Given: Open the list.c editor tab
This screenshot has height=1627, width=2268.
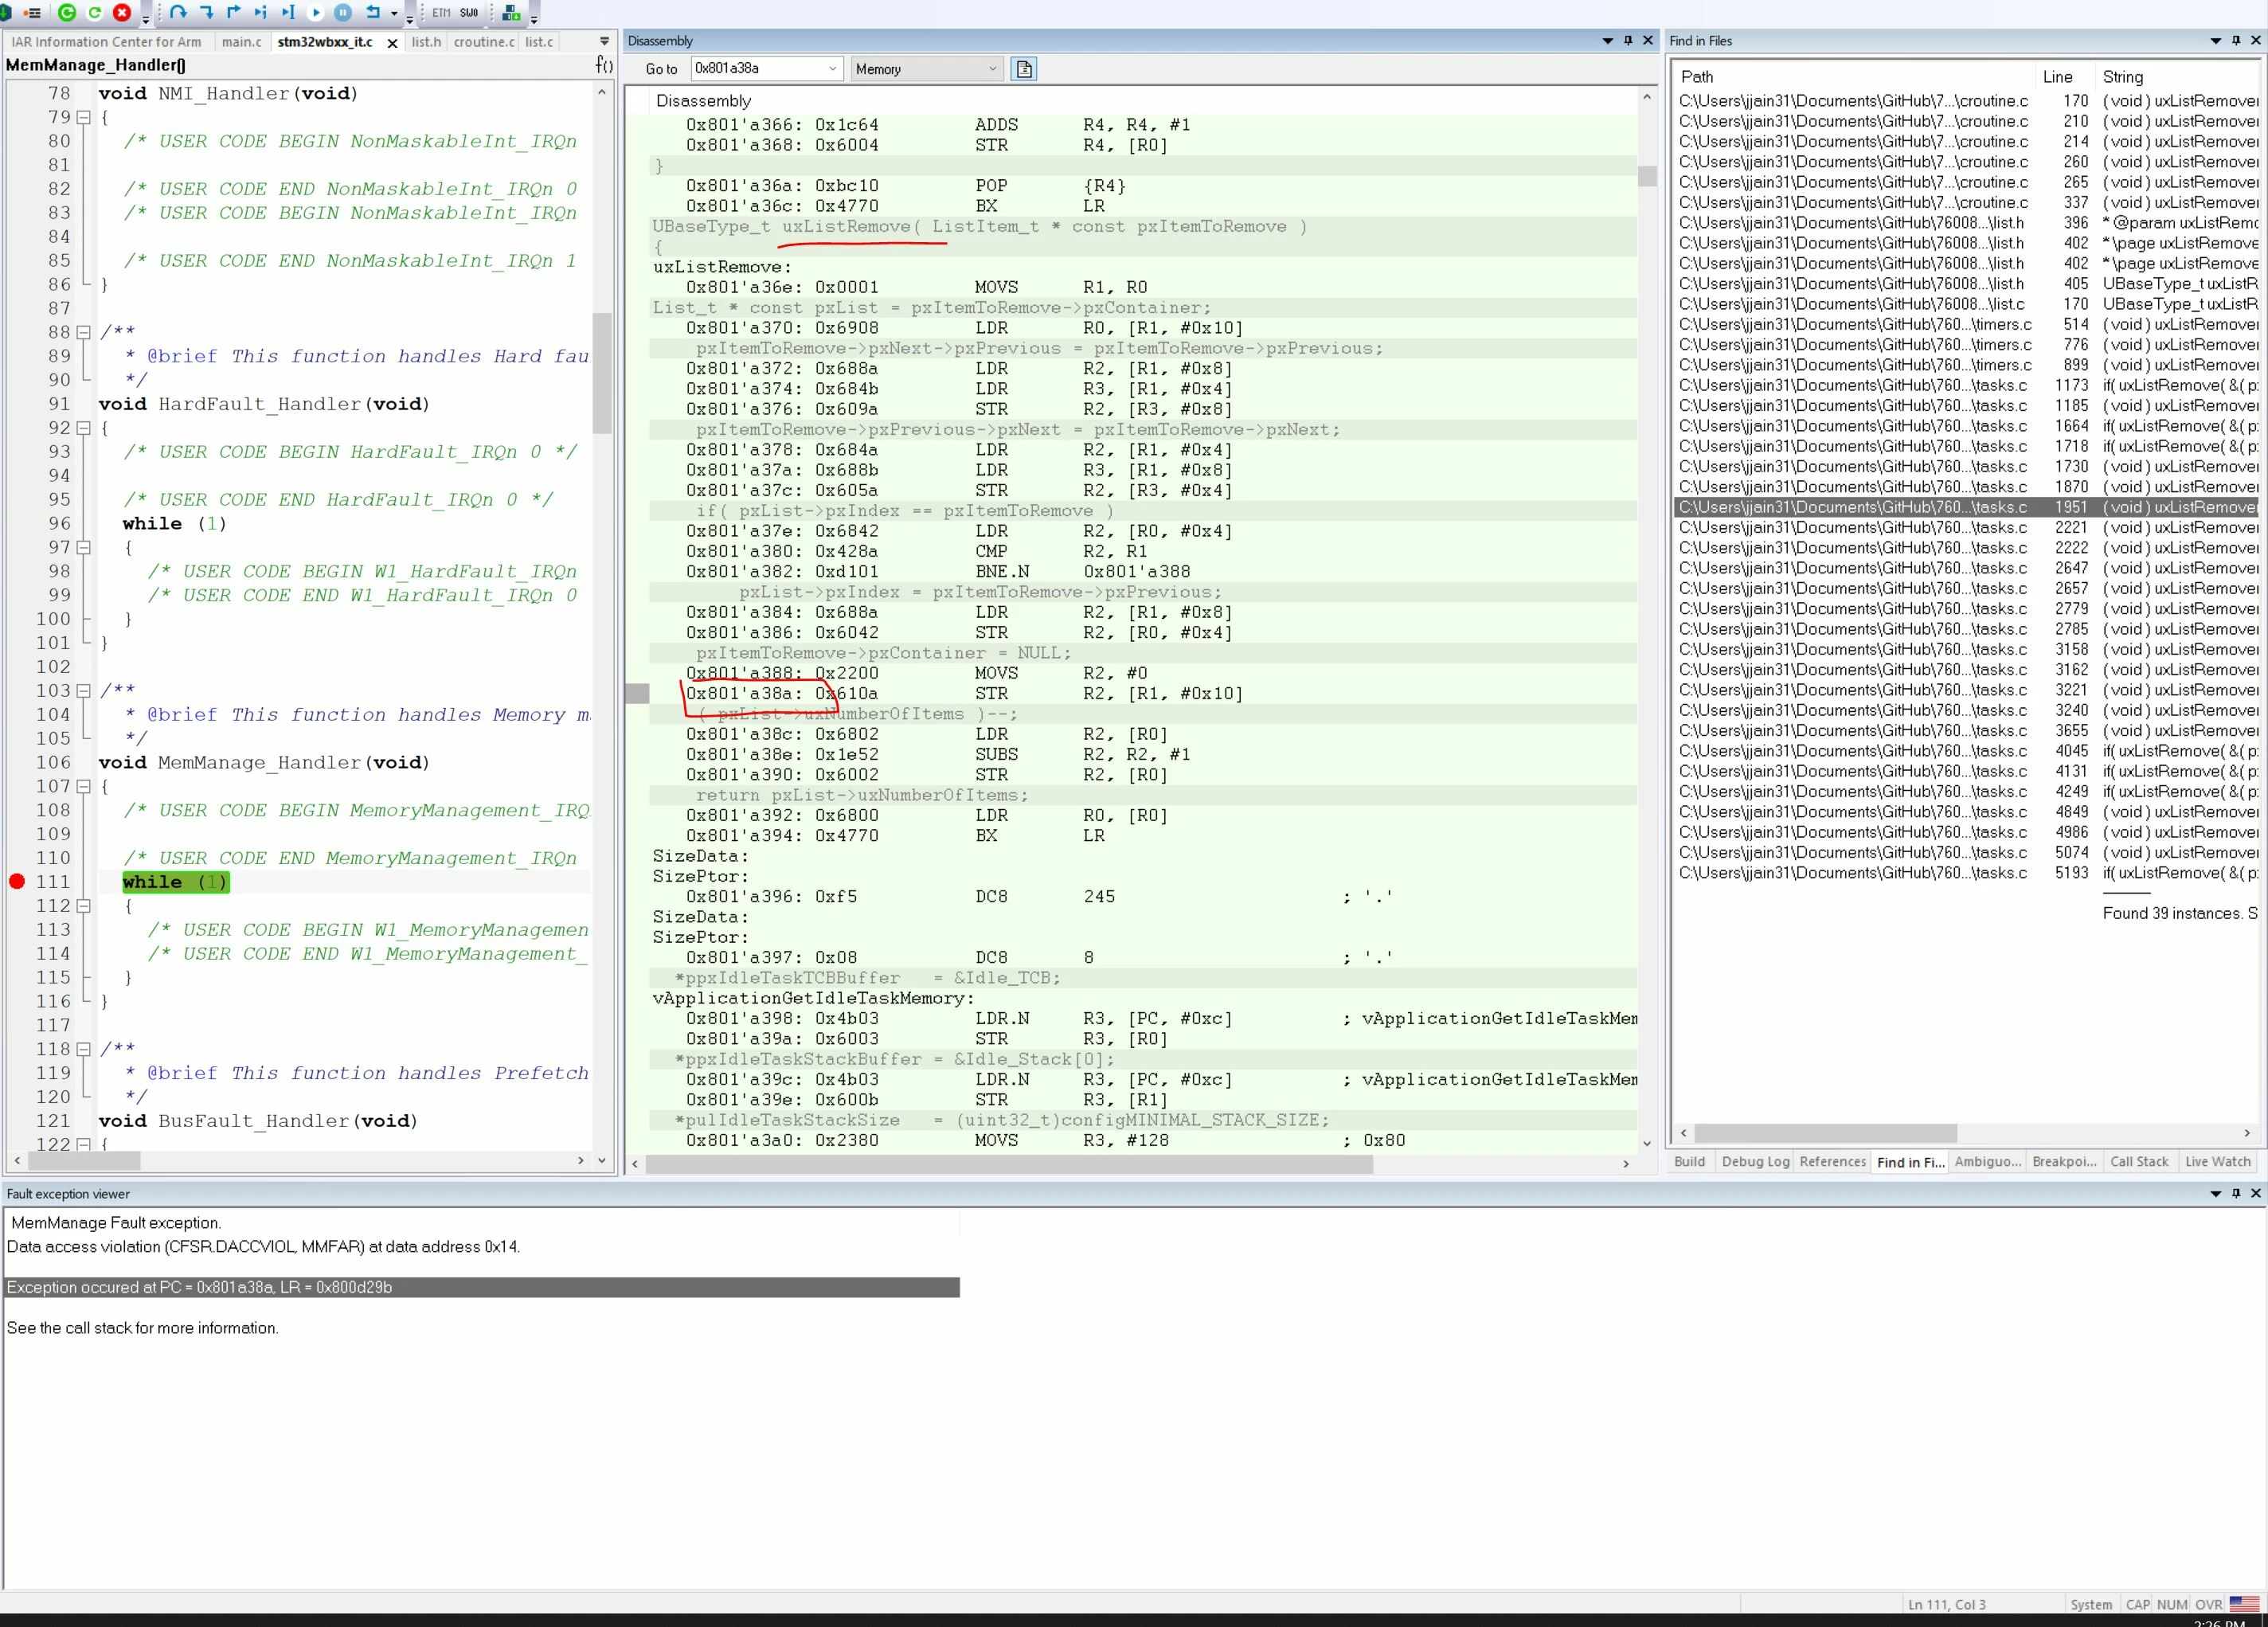Looking at the screenshot, I should [539, 42].
